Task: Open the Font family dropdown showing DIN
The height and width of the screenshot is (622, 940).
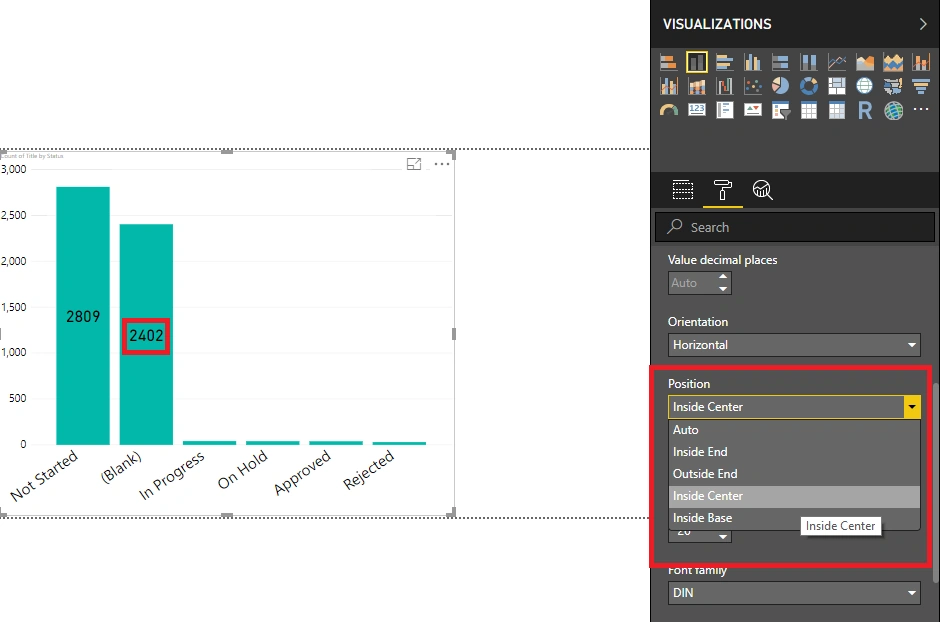Action: (794, 593)
